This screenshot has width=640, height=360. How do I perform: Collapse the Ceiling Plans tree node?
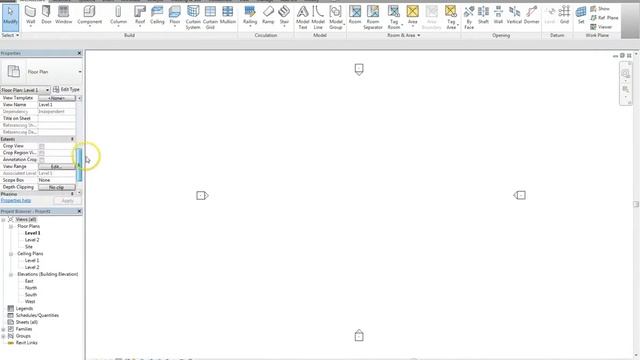[x=11, y=254]
